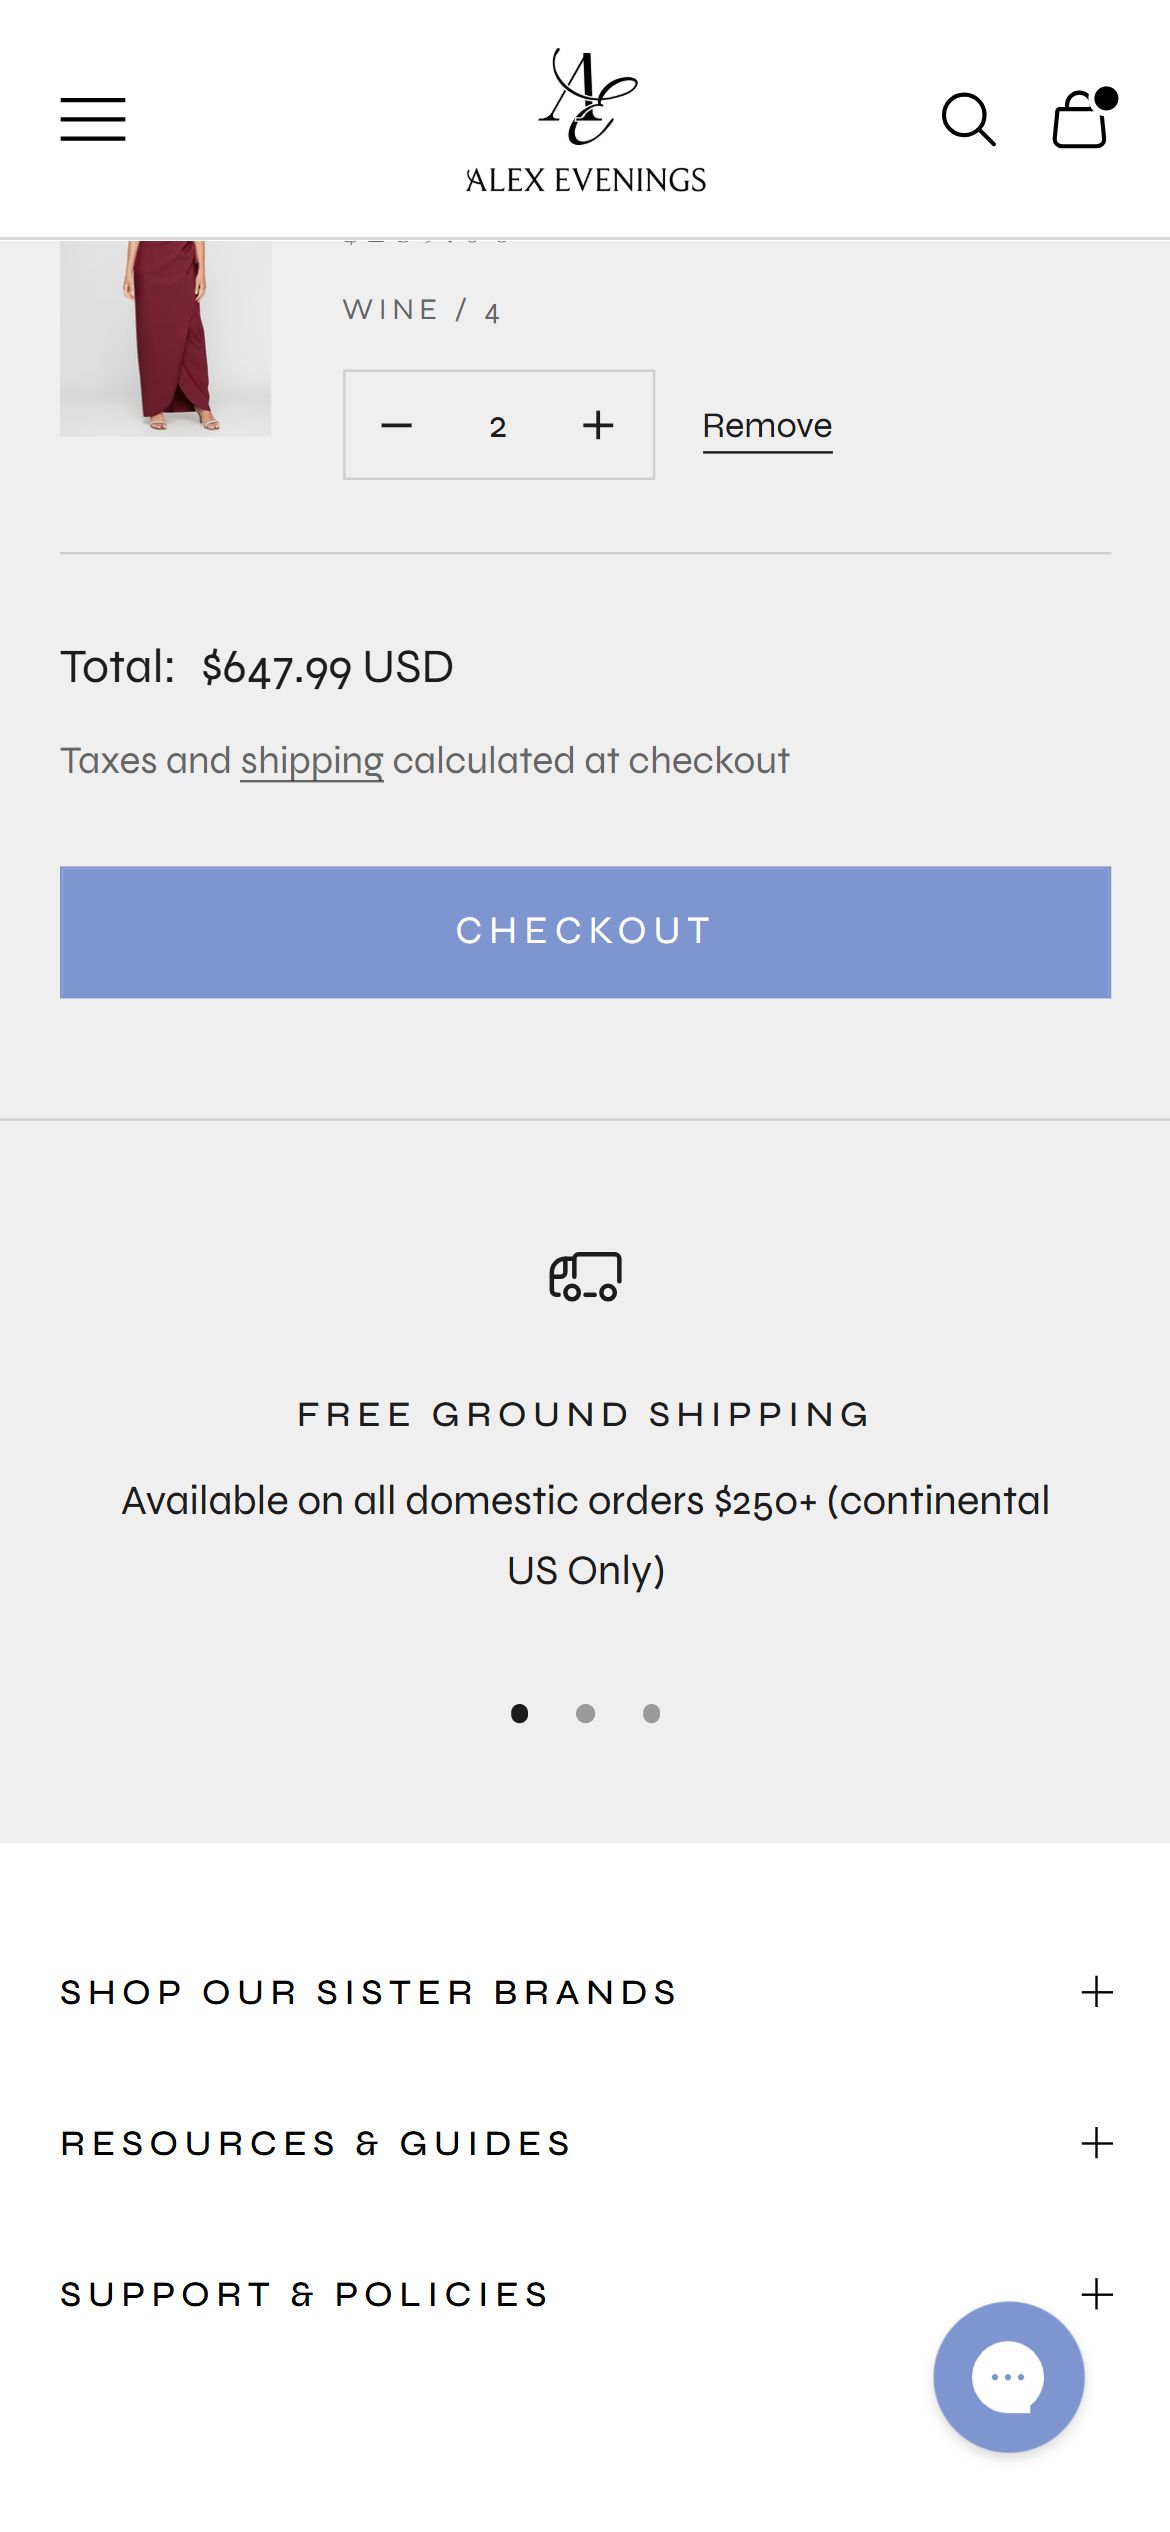This screenshot has width=1170, height=2532.
Task: Open the hamburger navigation menu
Action: click(93, 119)
